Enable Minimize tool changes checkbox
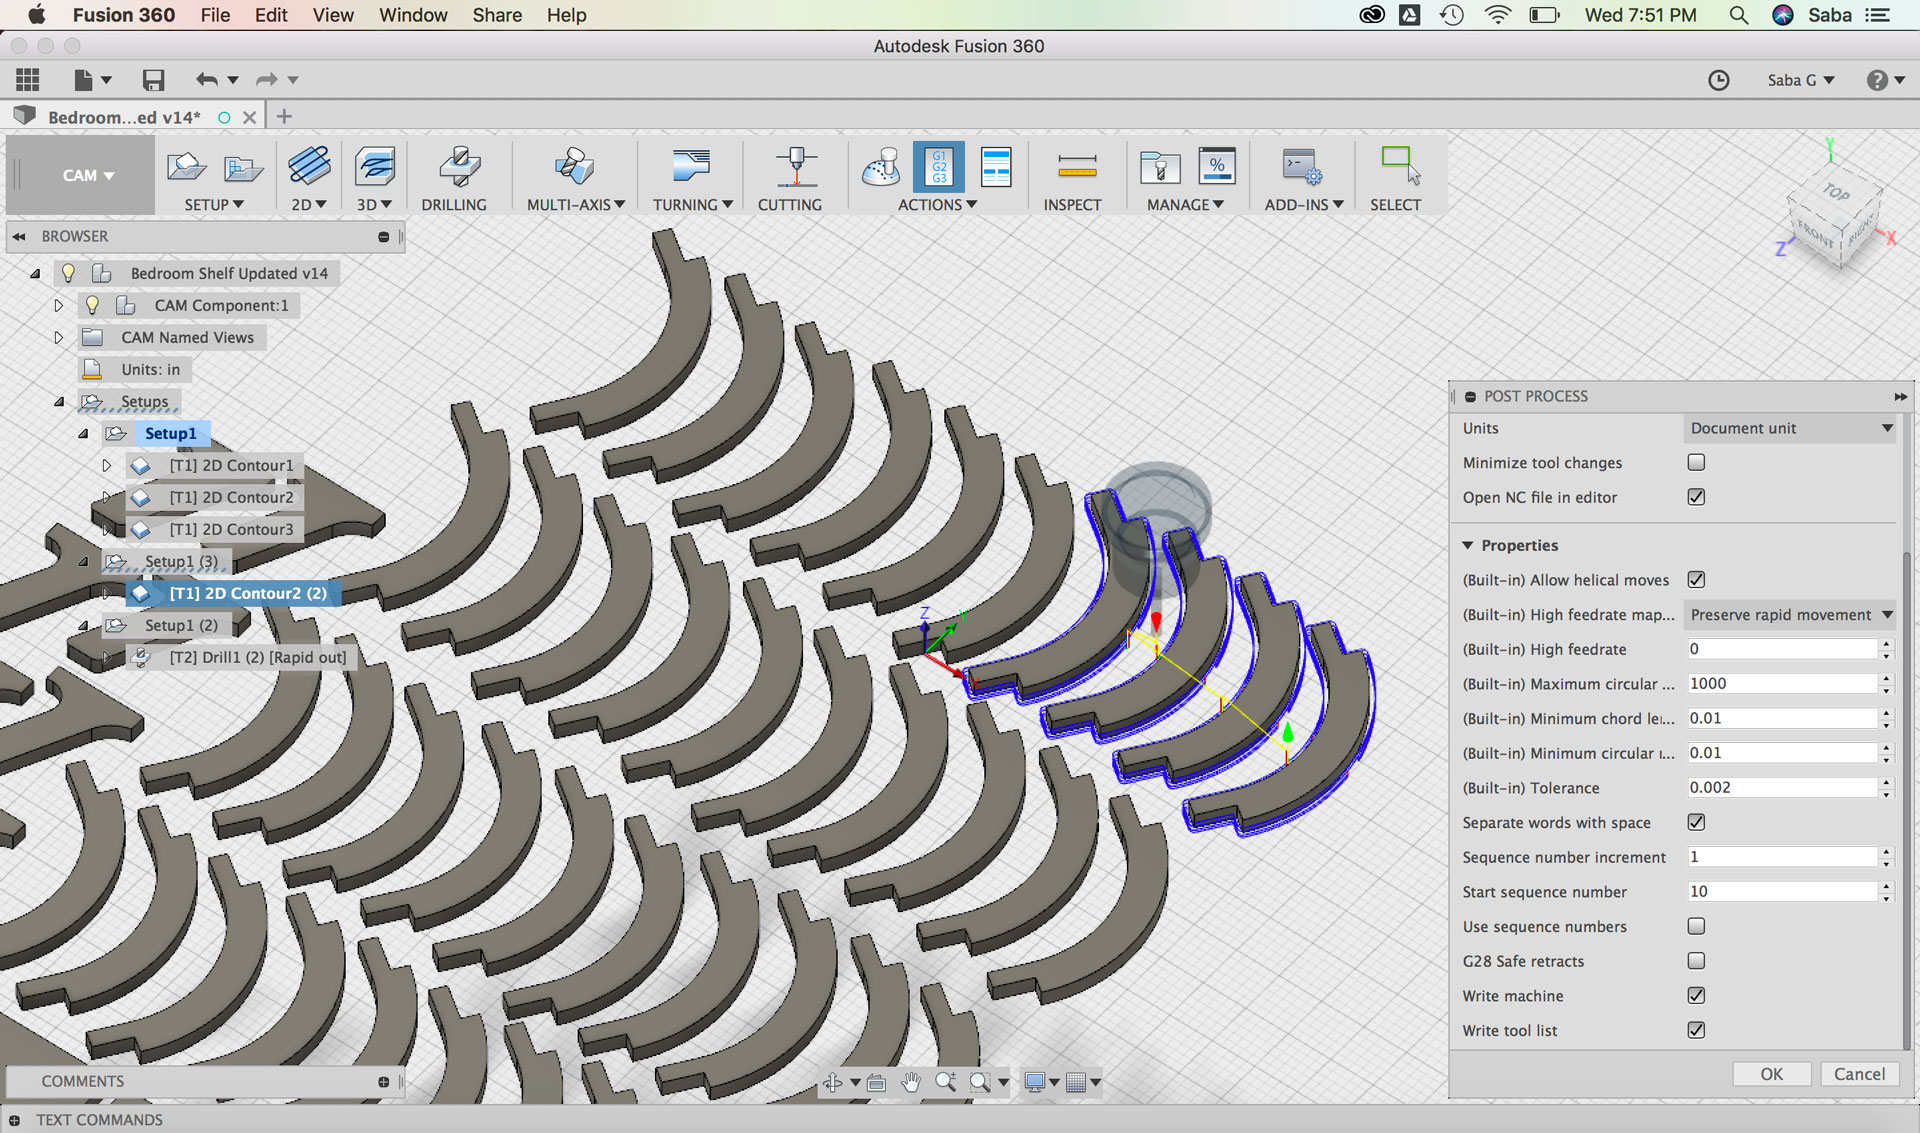1920x1133 pixels. click(x=1696, y=462)
